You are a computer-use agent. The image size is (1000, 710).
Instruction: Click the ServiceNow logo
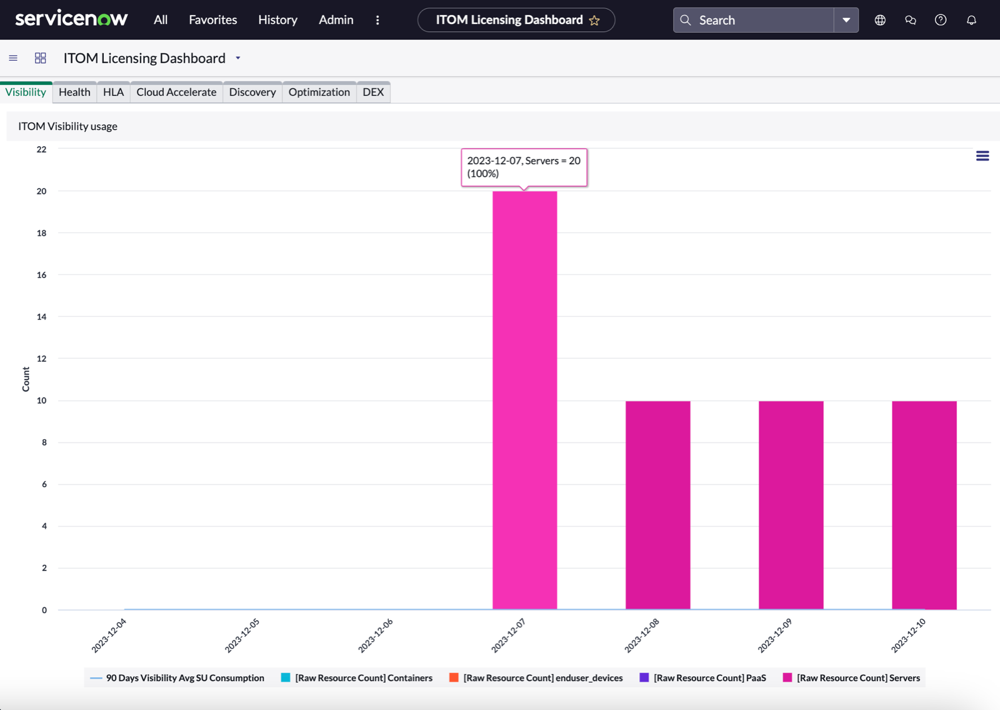71,18
